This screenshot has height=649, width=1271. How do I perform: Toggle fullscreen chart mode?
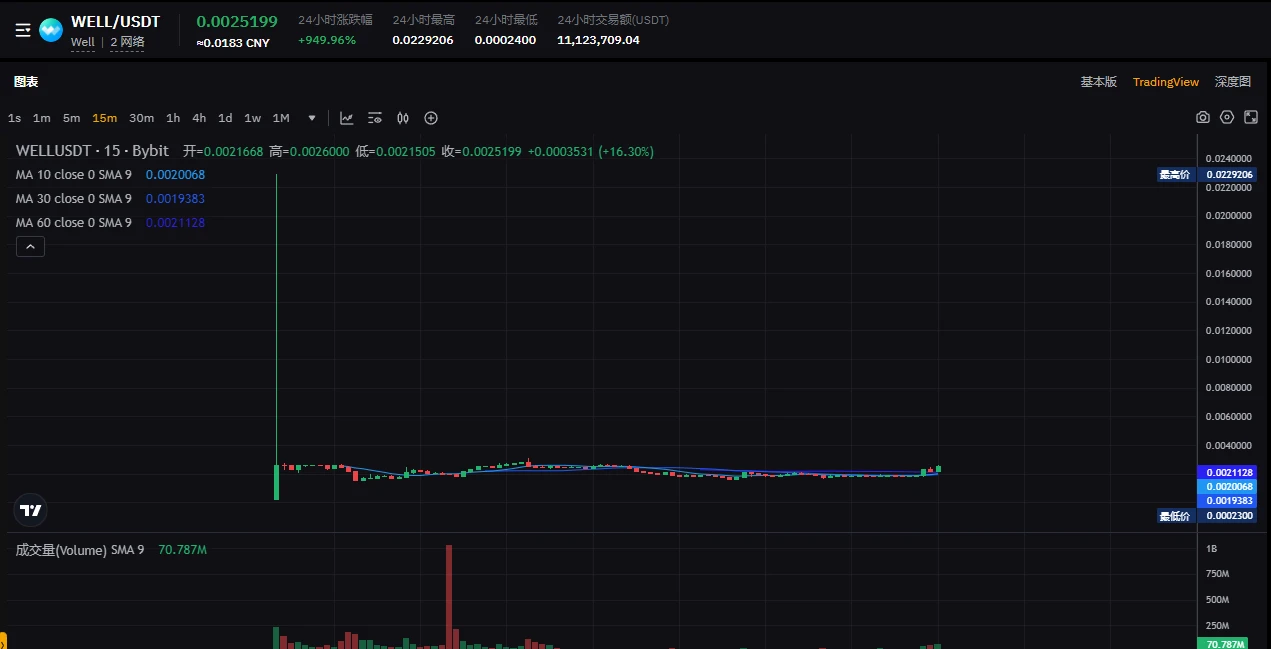[1251, 118]
